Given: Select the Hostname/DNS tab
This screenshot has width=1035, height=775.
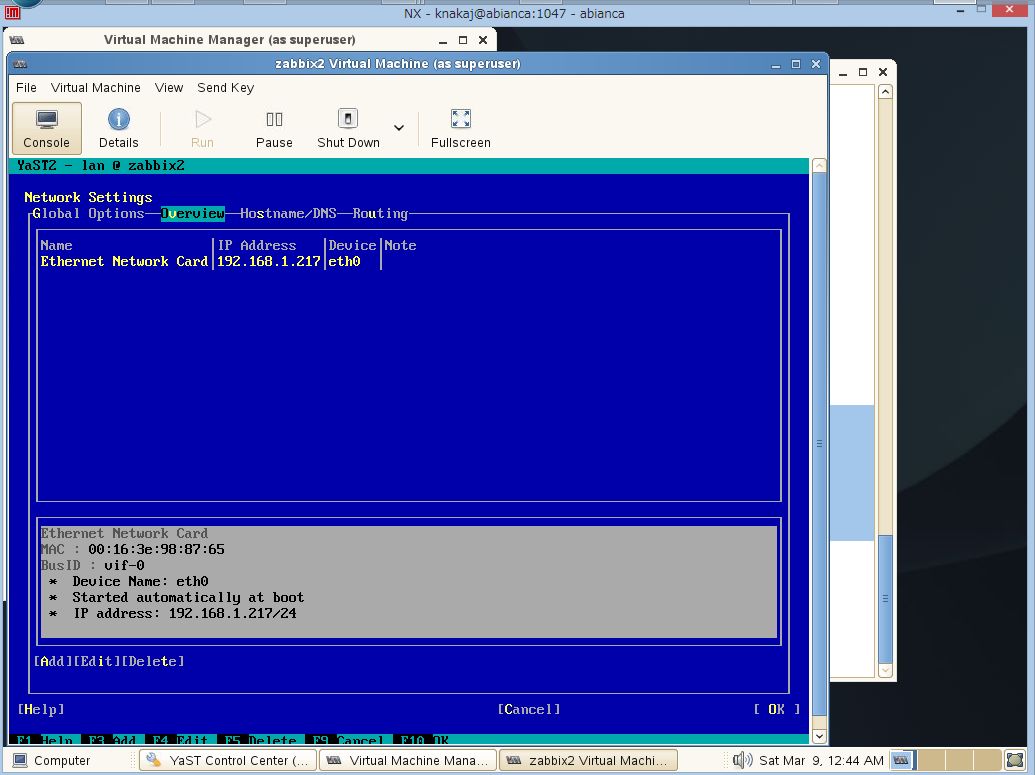Looking at the screenshot, I should click(288, 213).
